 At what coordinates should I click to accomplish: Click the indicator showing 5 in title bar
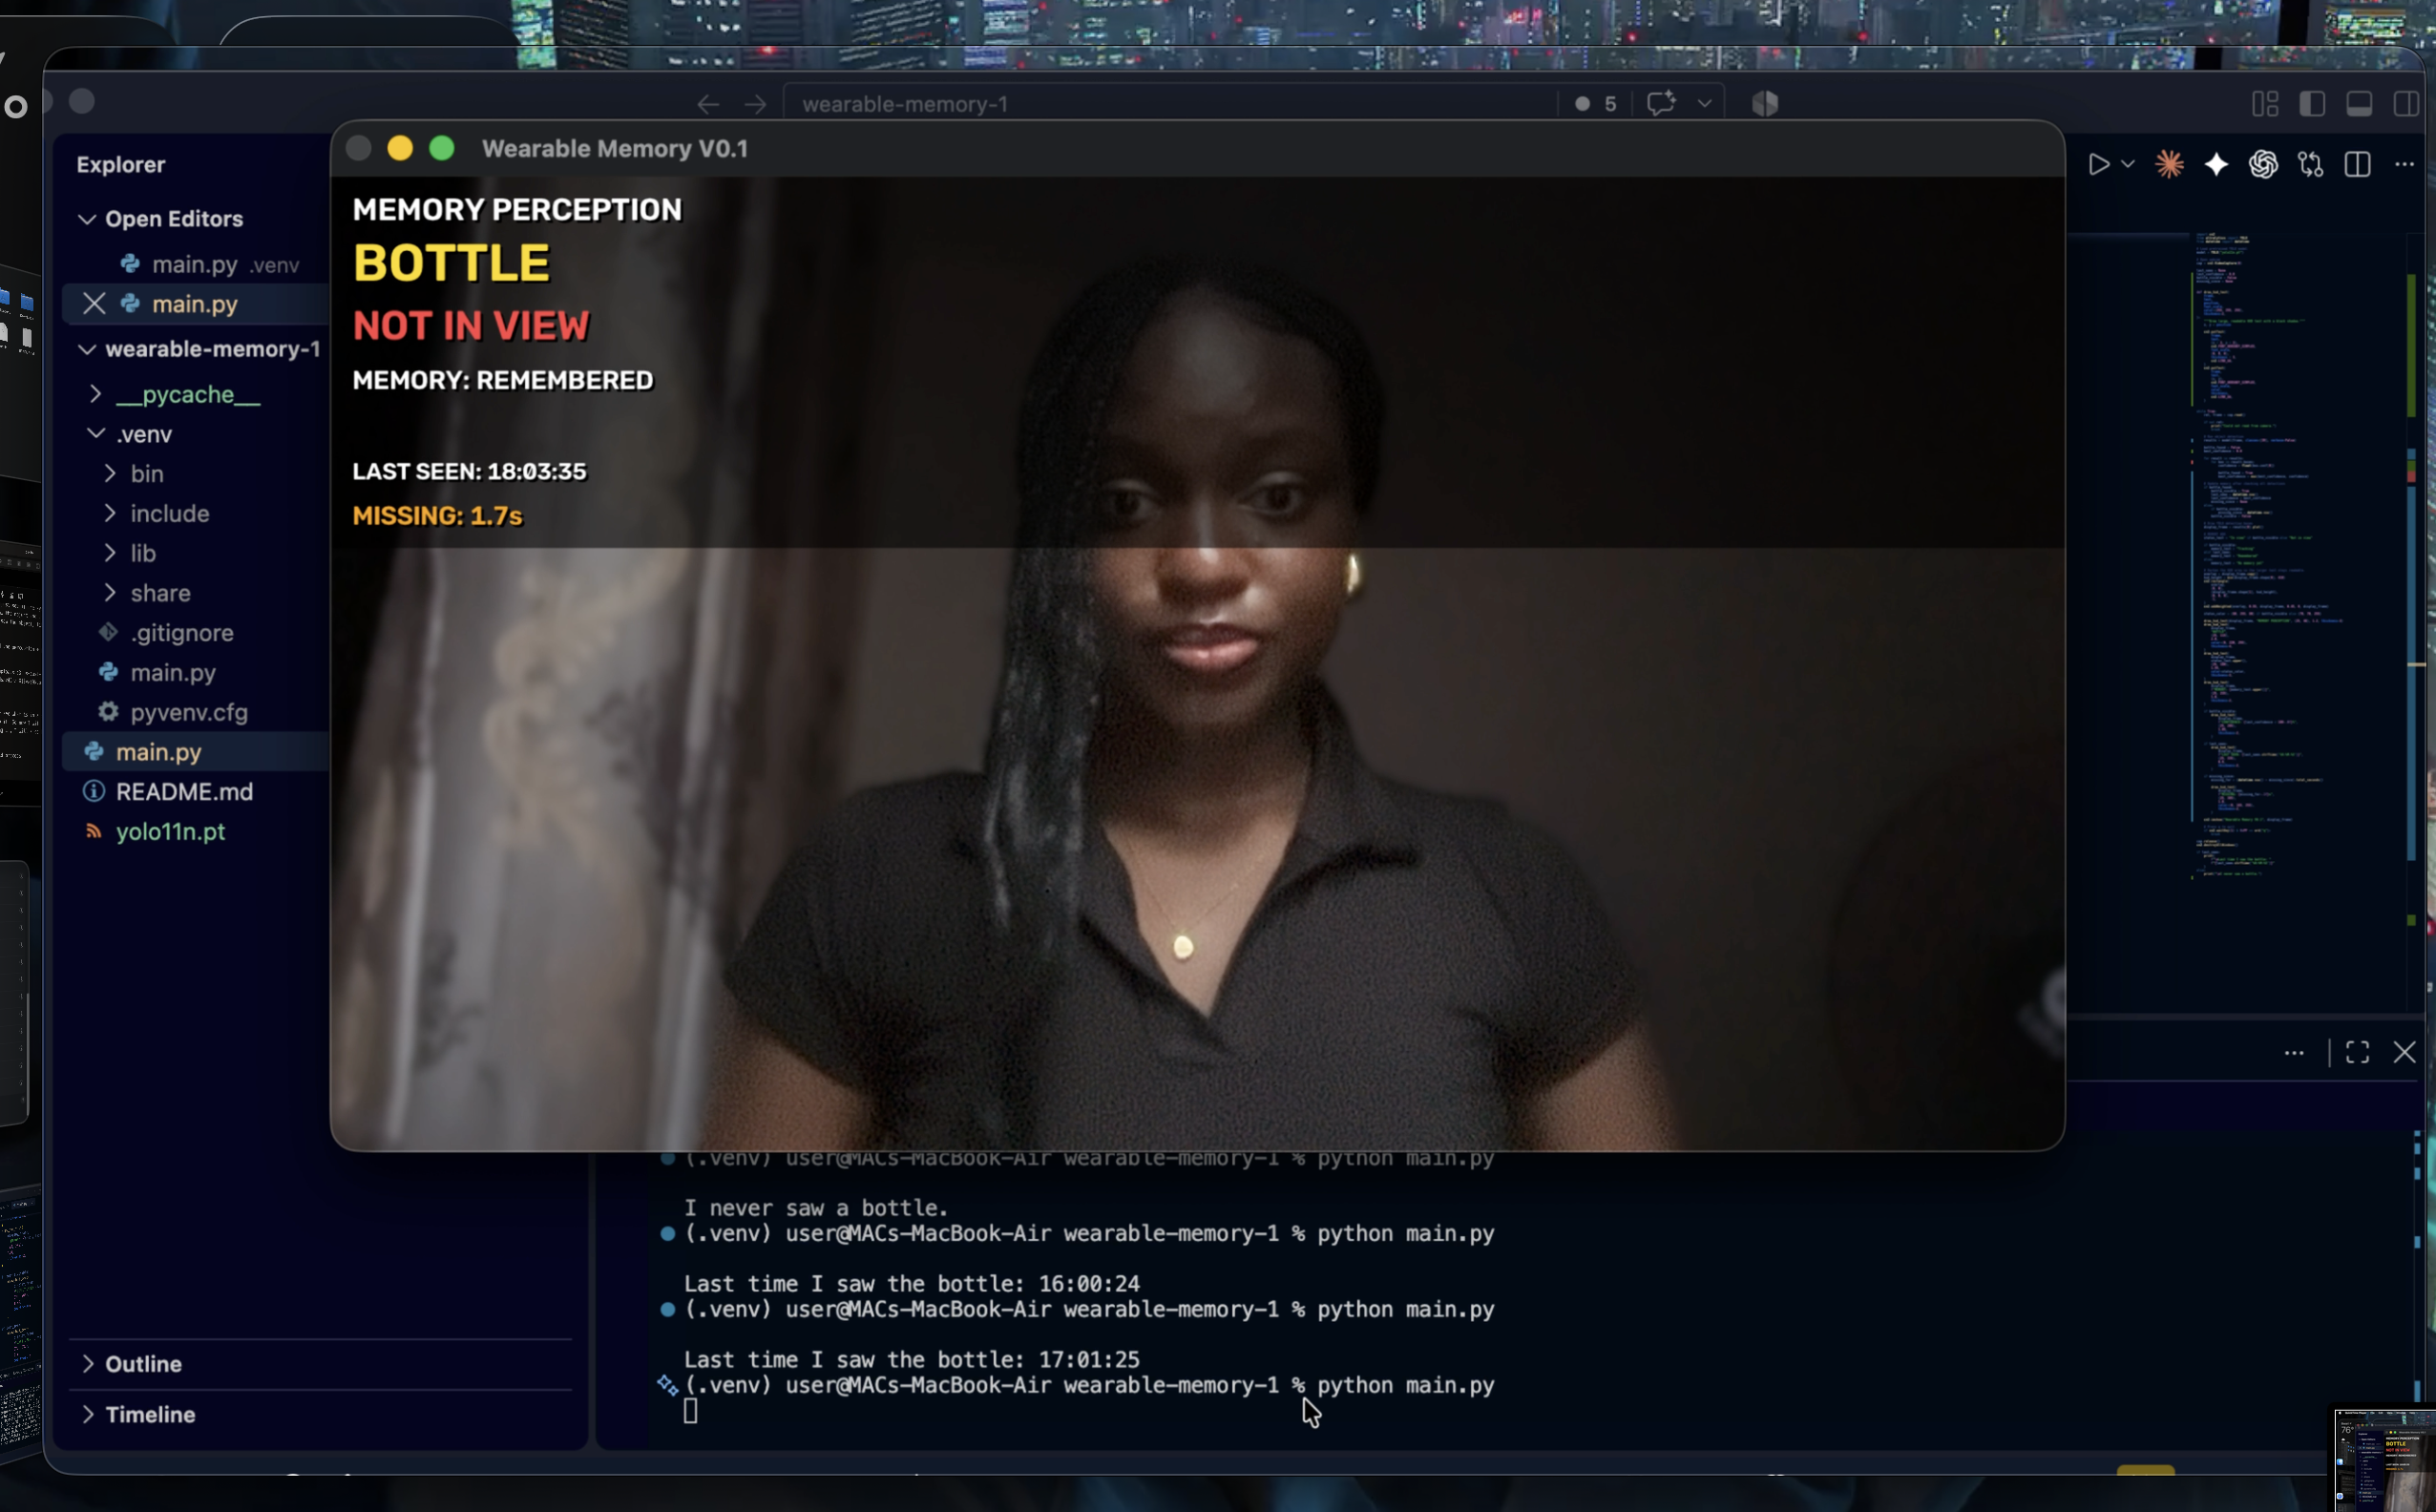pos(1596,104)
